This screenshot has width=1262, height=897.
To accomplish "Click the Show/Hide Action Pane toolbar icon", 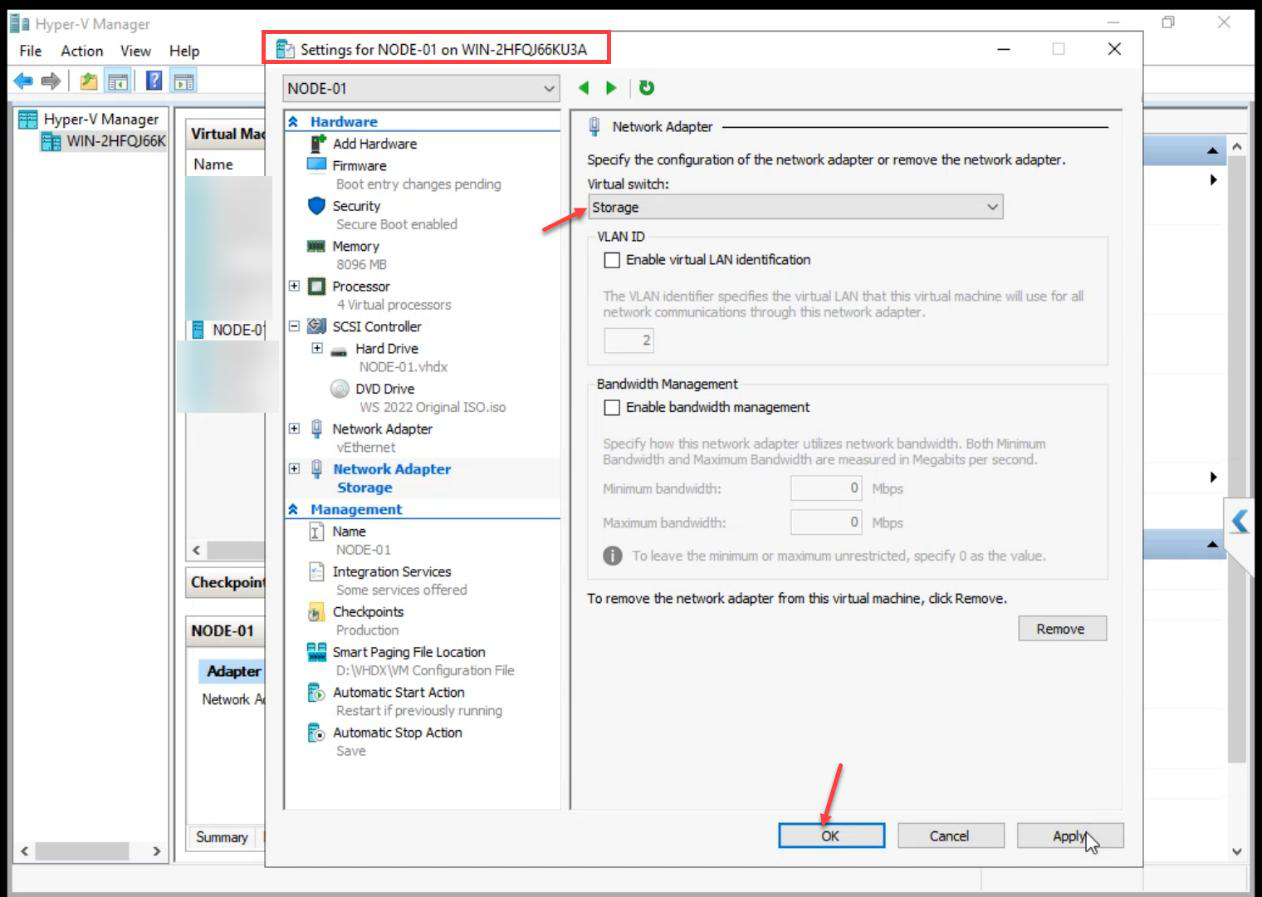I will coord(183,81).
